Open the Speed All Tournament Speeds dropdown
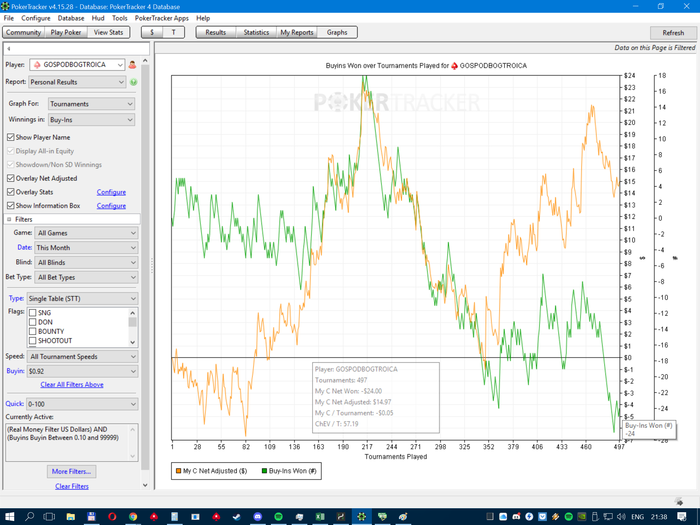This screenshot has width=700, height=525. point(82,356)
